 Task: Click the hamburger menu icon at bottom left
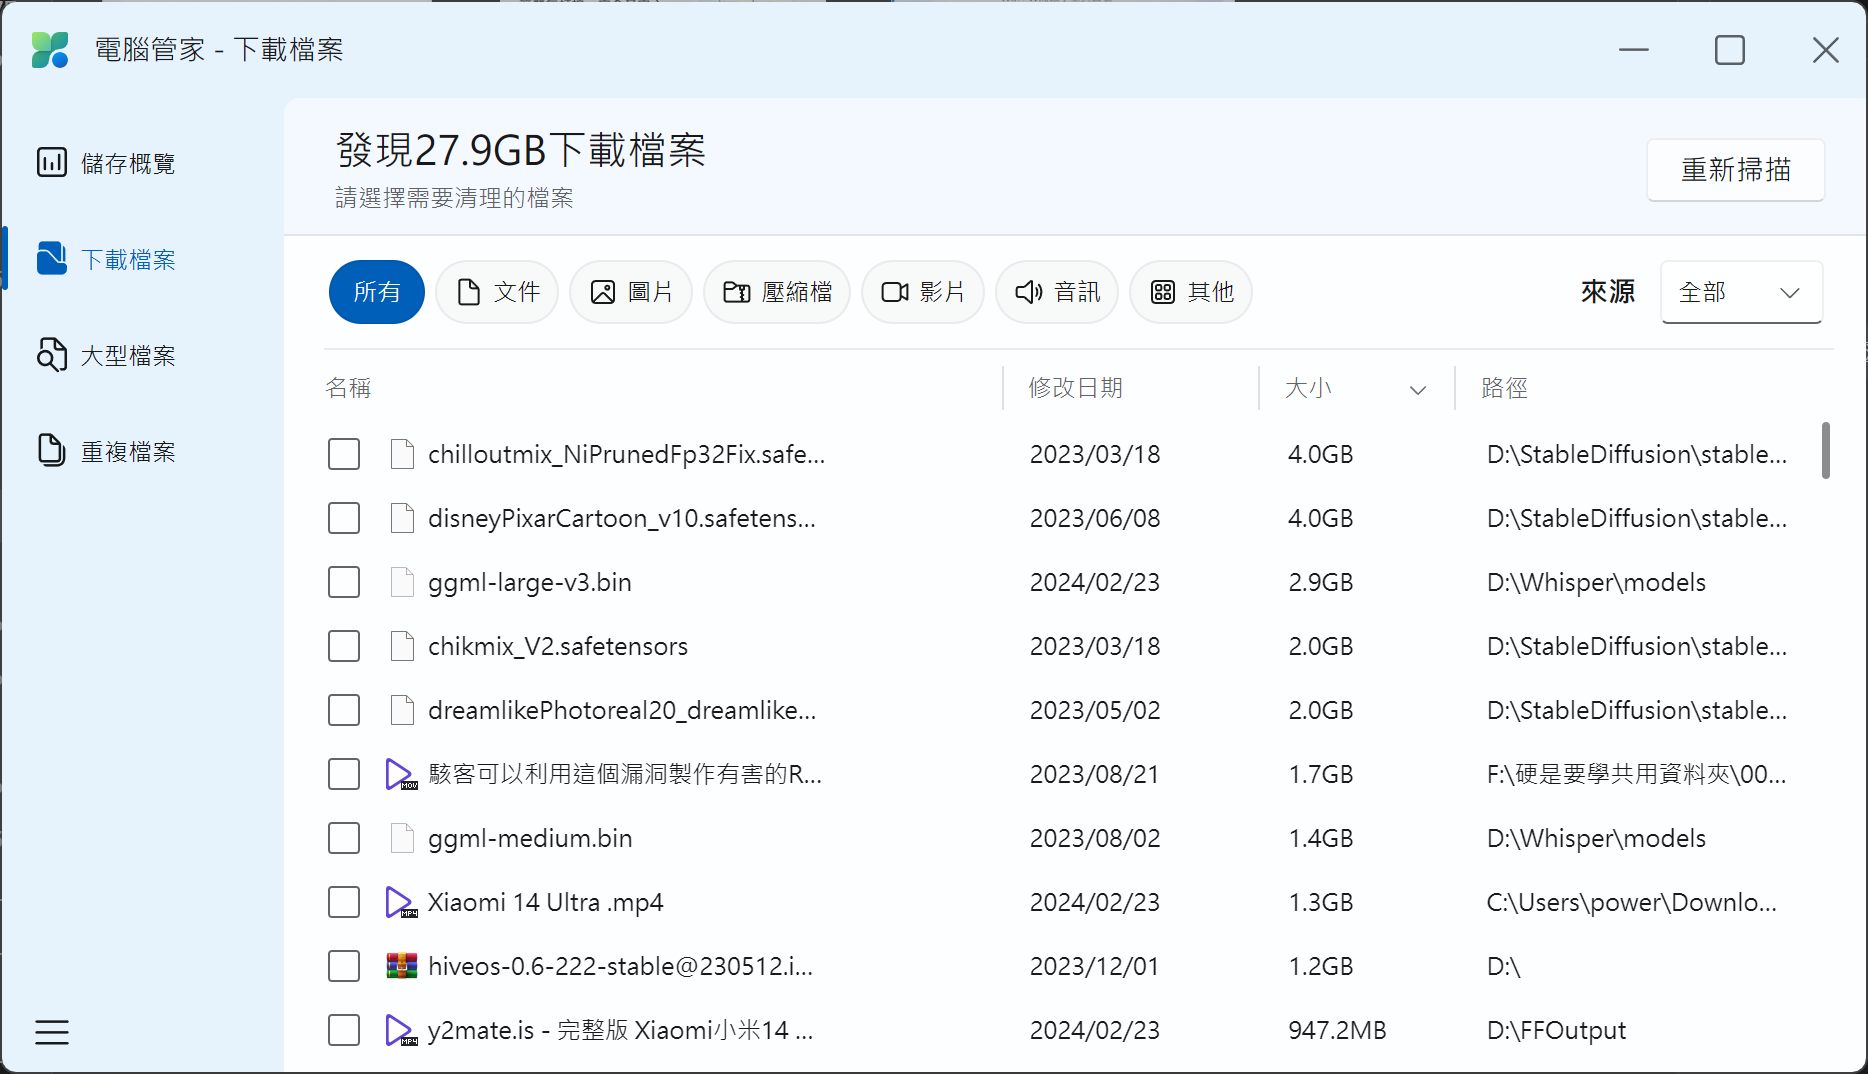point(52,1032)
